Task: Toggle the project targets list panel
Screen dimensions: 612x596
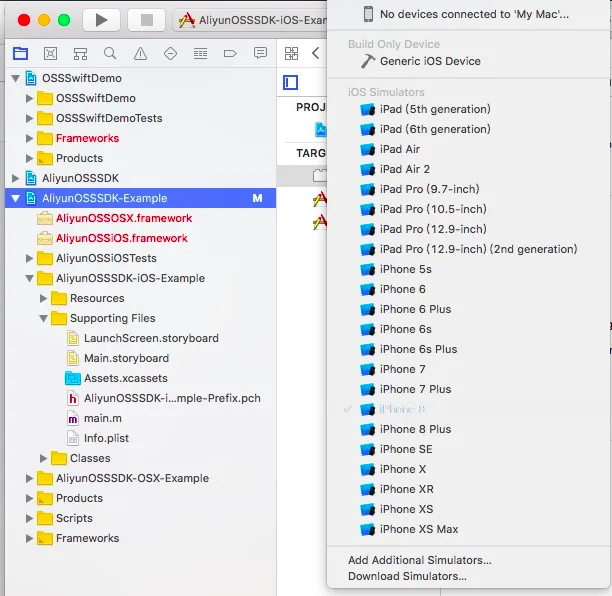Action: click(290, 82)
